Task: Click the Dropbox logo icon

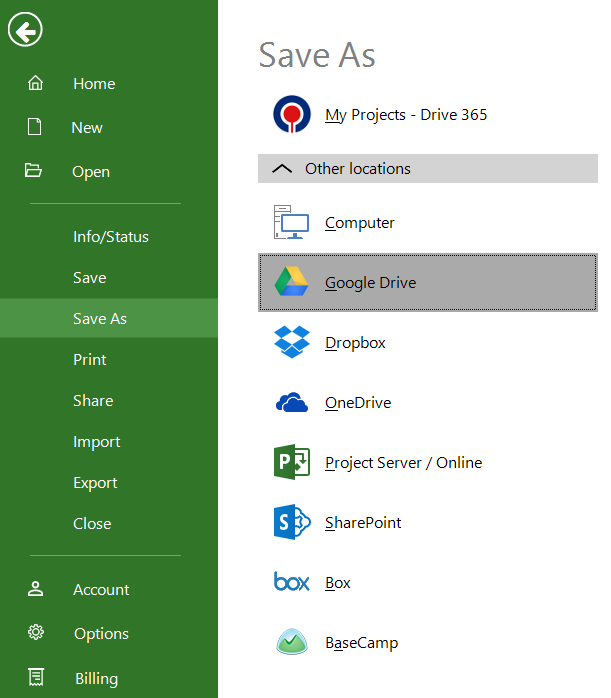Action: click(x=291, y=342)
